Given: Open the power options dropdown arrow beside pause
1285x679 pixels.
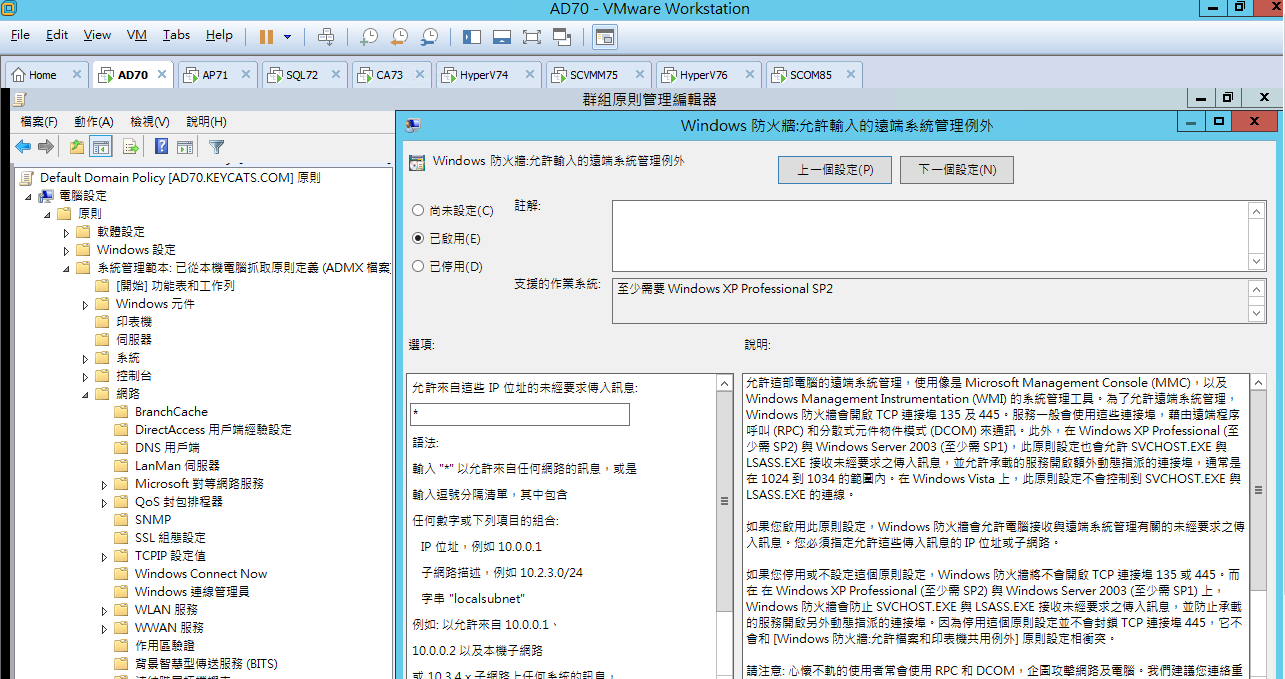Looking at the screenshot, I should [288, 37].
